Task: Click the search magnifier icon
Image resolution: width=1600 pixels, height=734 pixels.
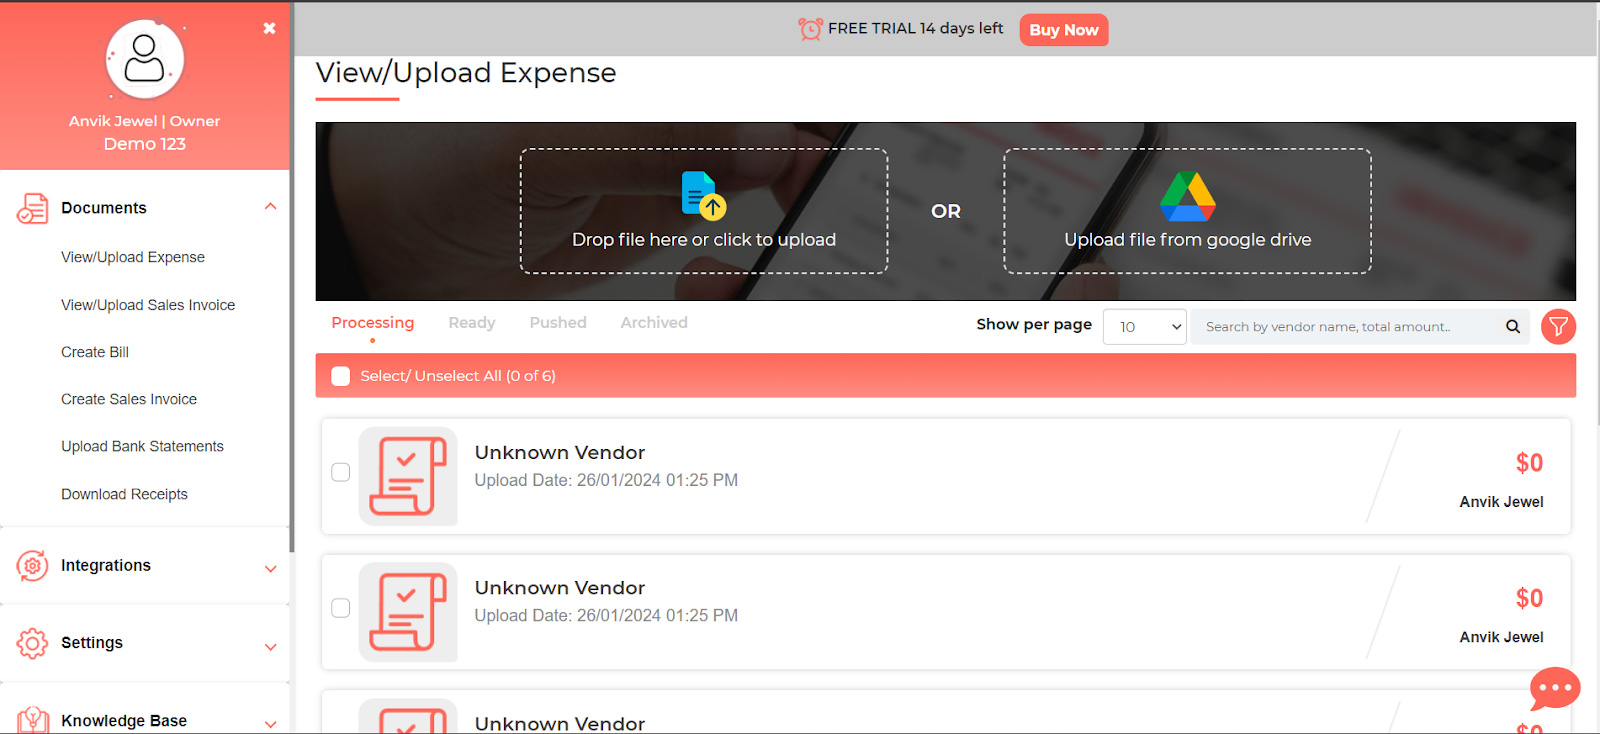Action: tap(1513, 326)
